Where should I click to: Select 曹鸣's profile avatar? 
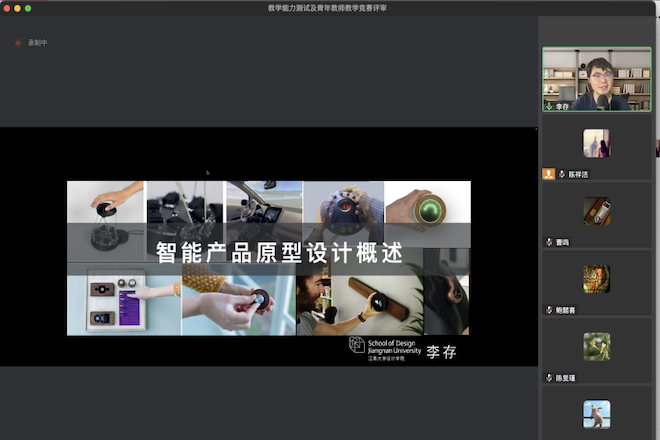coord(597,212)
